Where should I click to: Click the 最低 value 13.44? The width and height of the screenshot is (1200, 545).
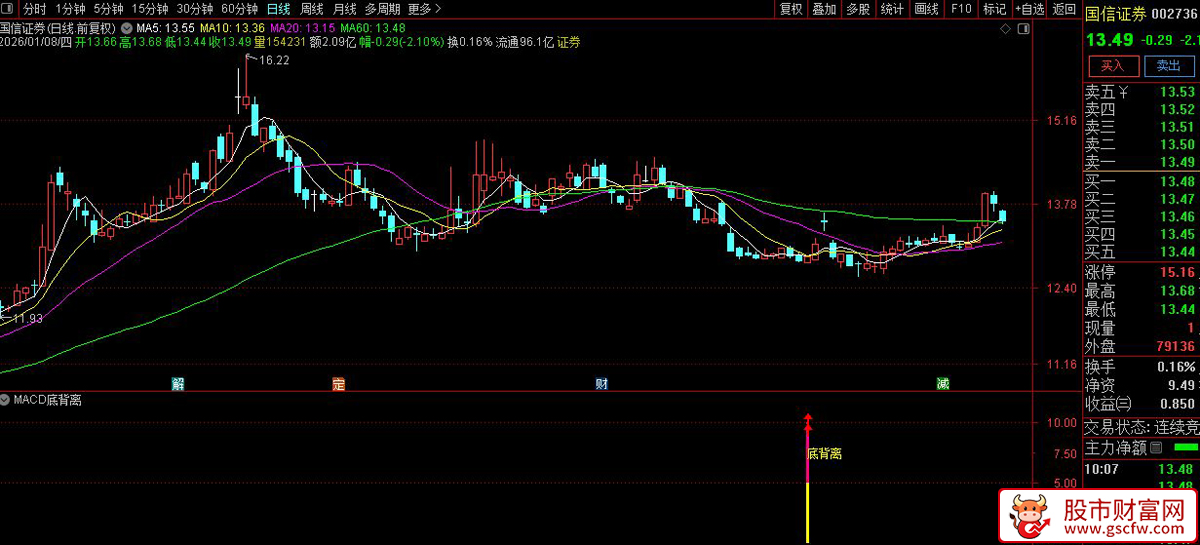(x=1176, y=309)
